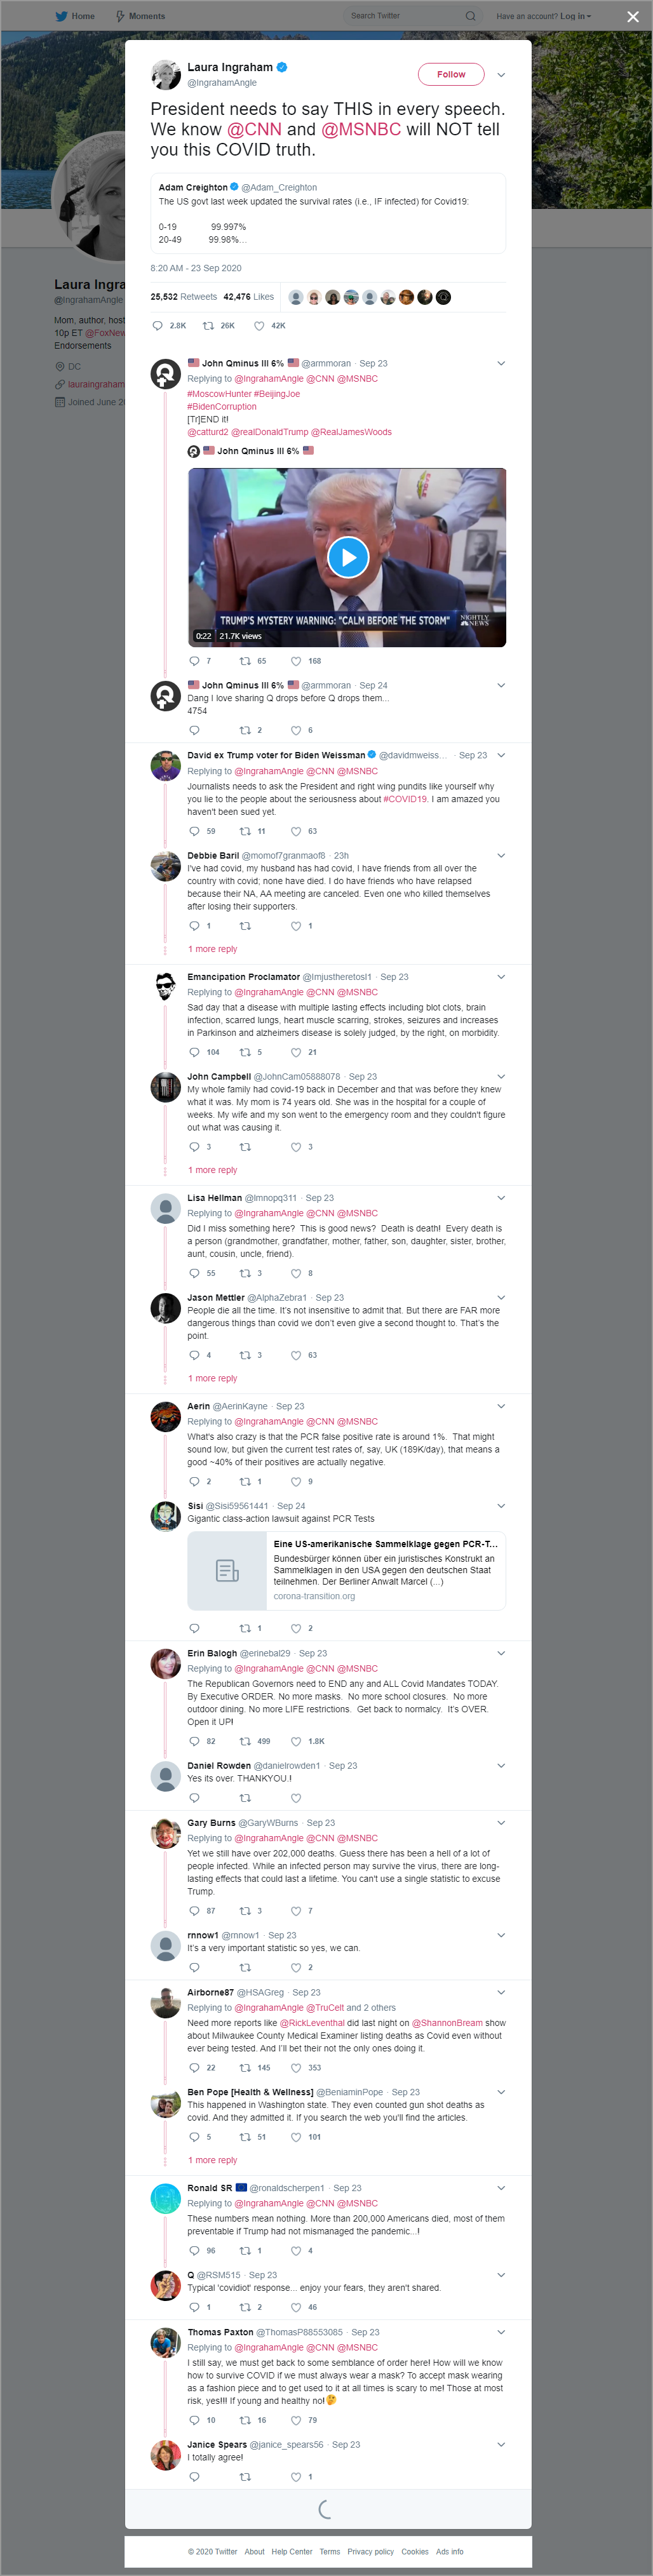Screen dimensions: 653x2576
Task: Retweet Laura Ingraham's main tweet
Action: pyautogui.click(x=208, y=326)
